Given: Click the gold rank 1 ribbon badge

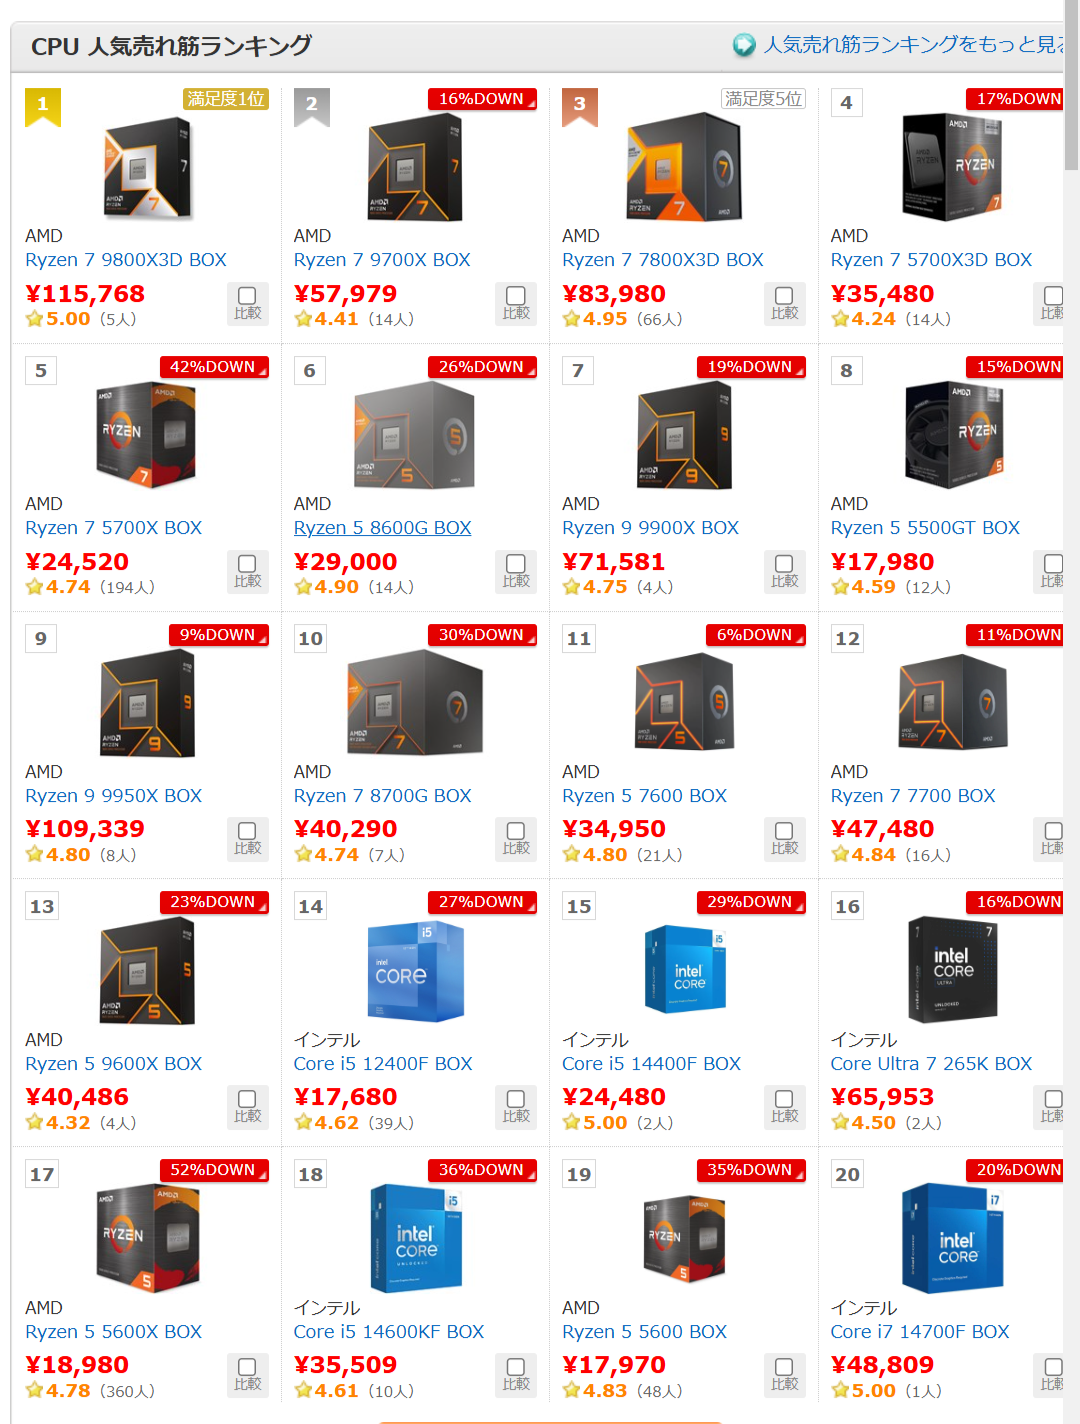Looking at the screenshot, I should pos(42,107).
